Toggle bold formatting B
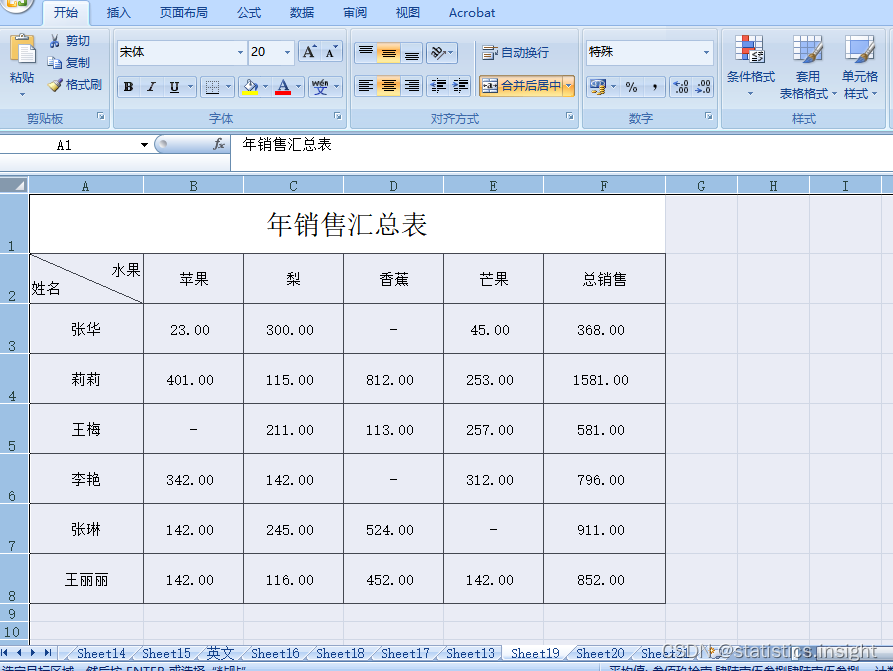The width and height of the screenshot is (893, 671). point(129,87)
